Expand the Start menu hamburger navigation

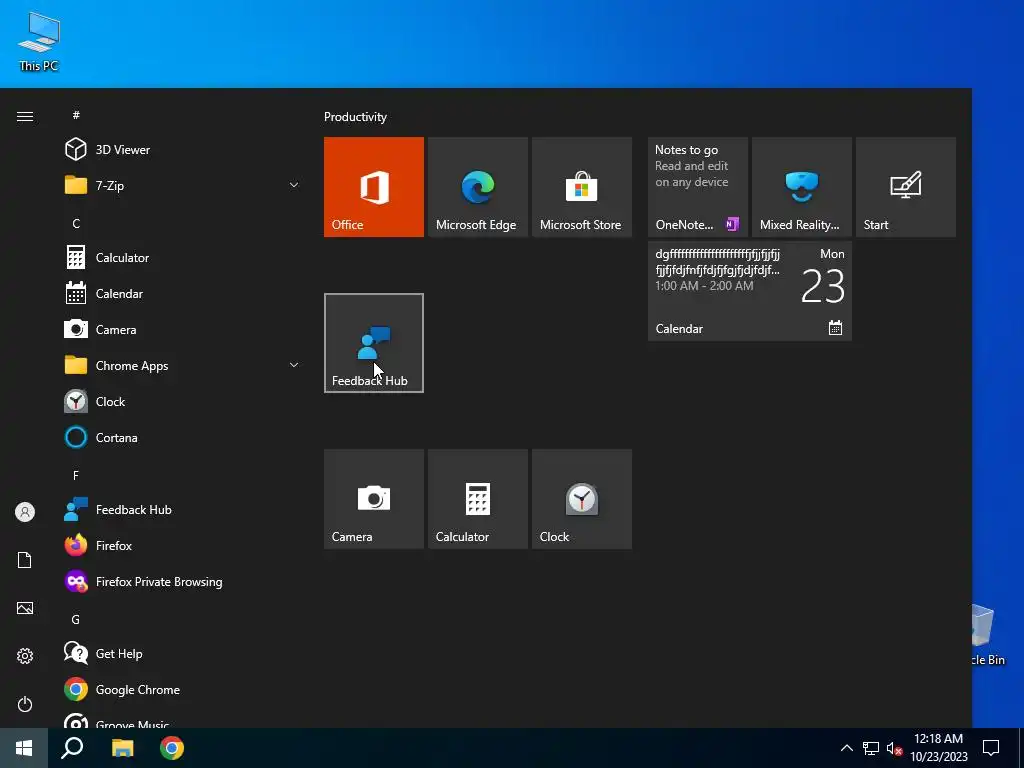pyautogui.click(x=25, y=116)
